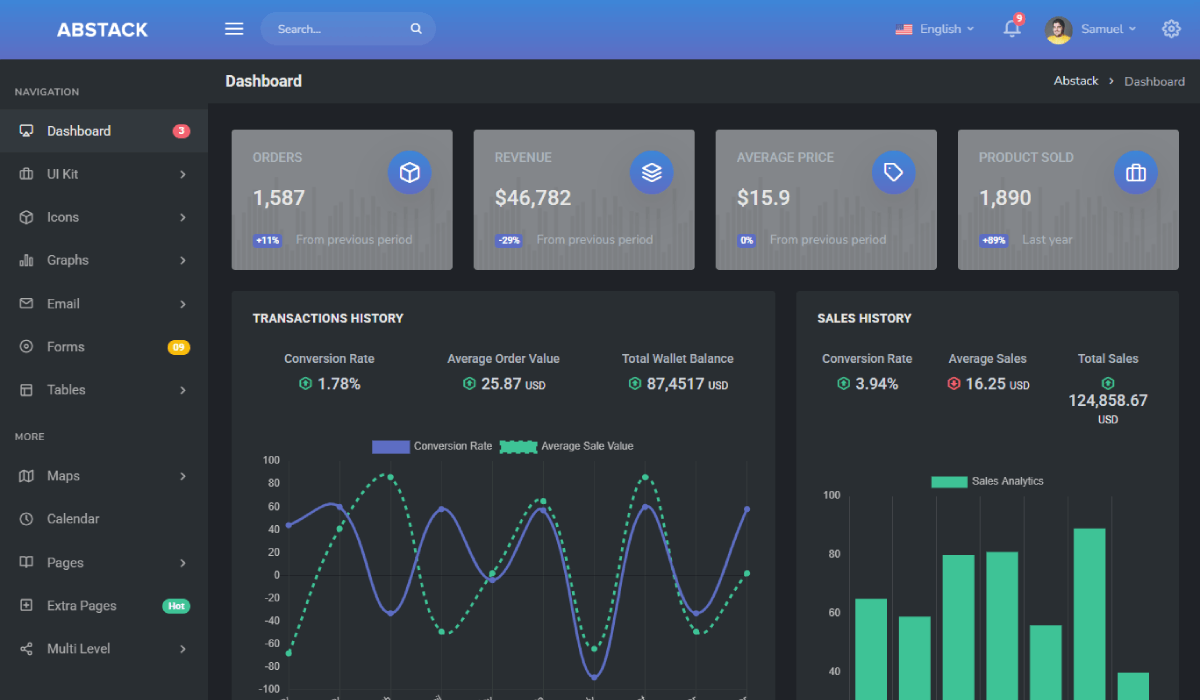Click the Abstack breadcrumb link
Screen dimensions: 1200x700
click(1076, 81)
